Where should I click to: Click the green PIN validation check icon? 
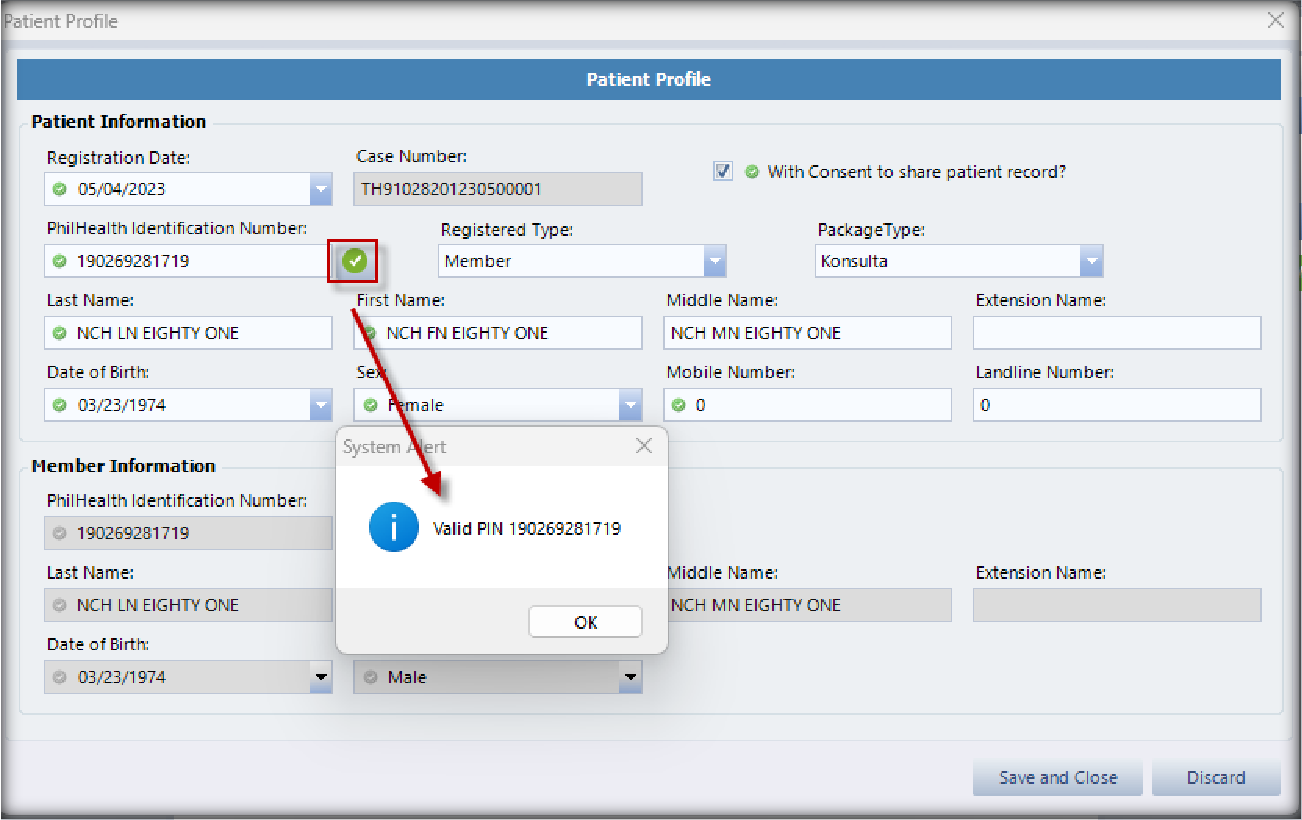pyautogui.click(x=354, y=262)
